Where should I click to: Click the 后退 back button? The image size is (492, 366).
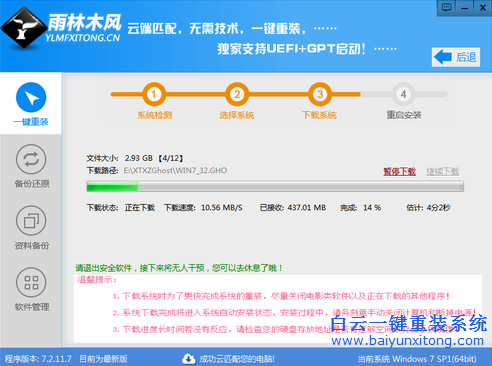(x=456, y=57)
